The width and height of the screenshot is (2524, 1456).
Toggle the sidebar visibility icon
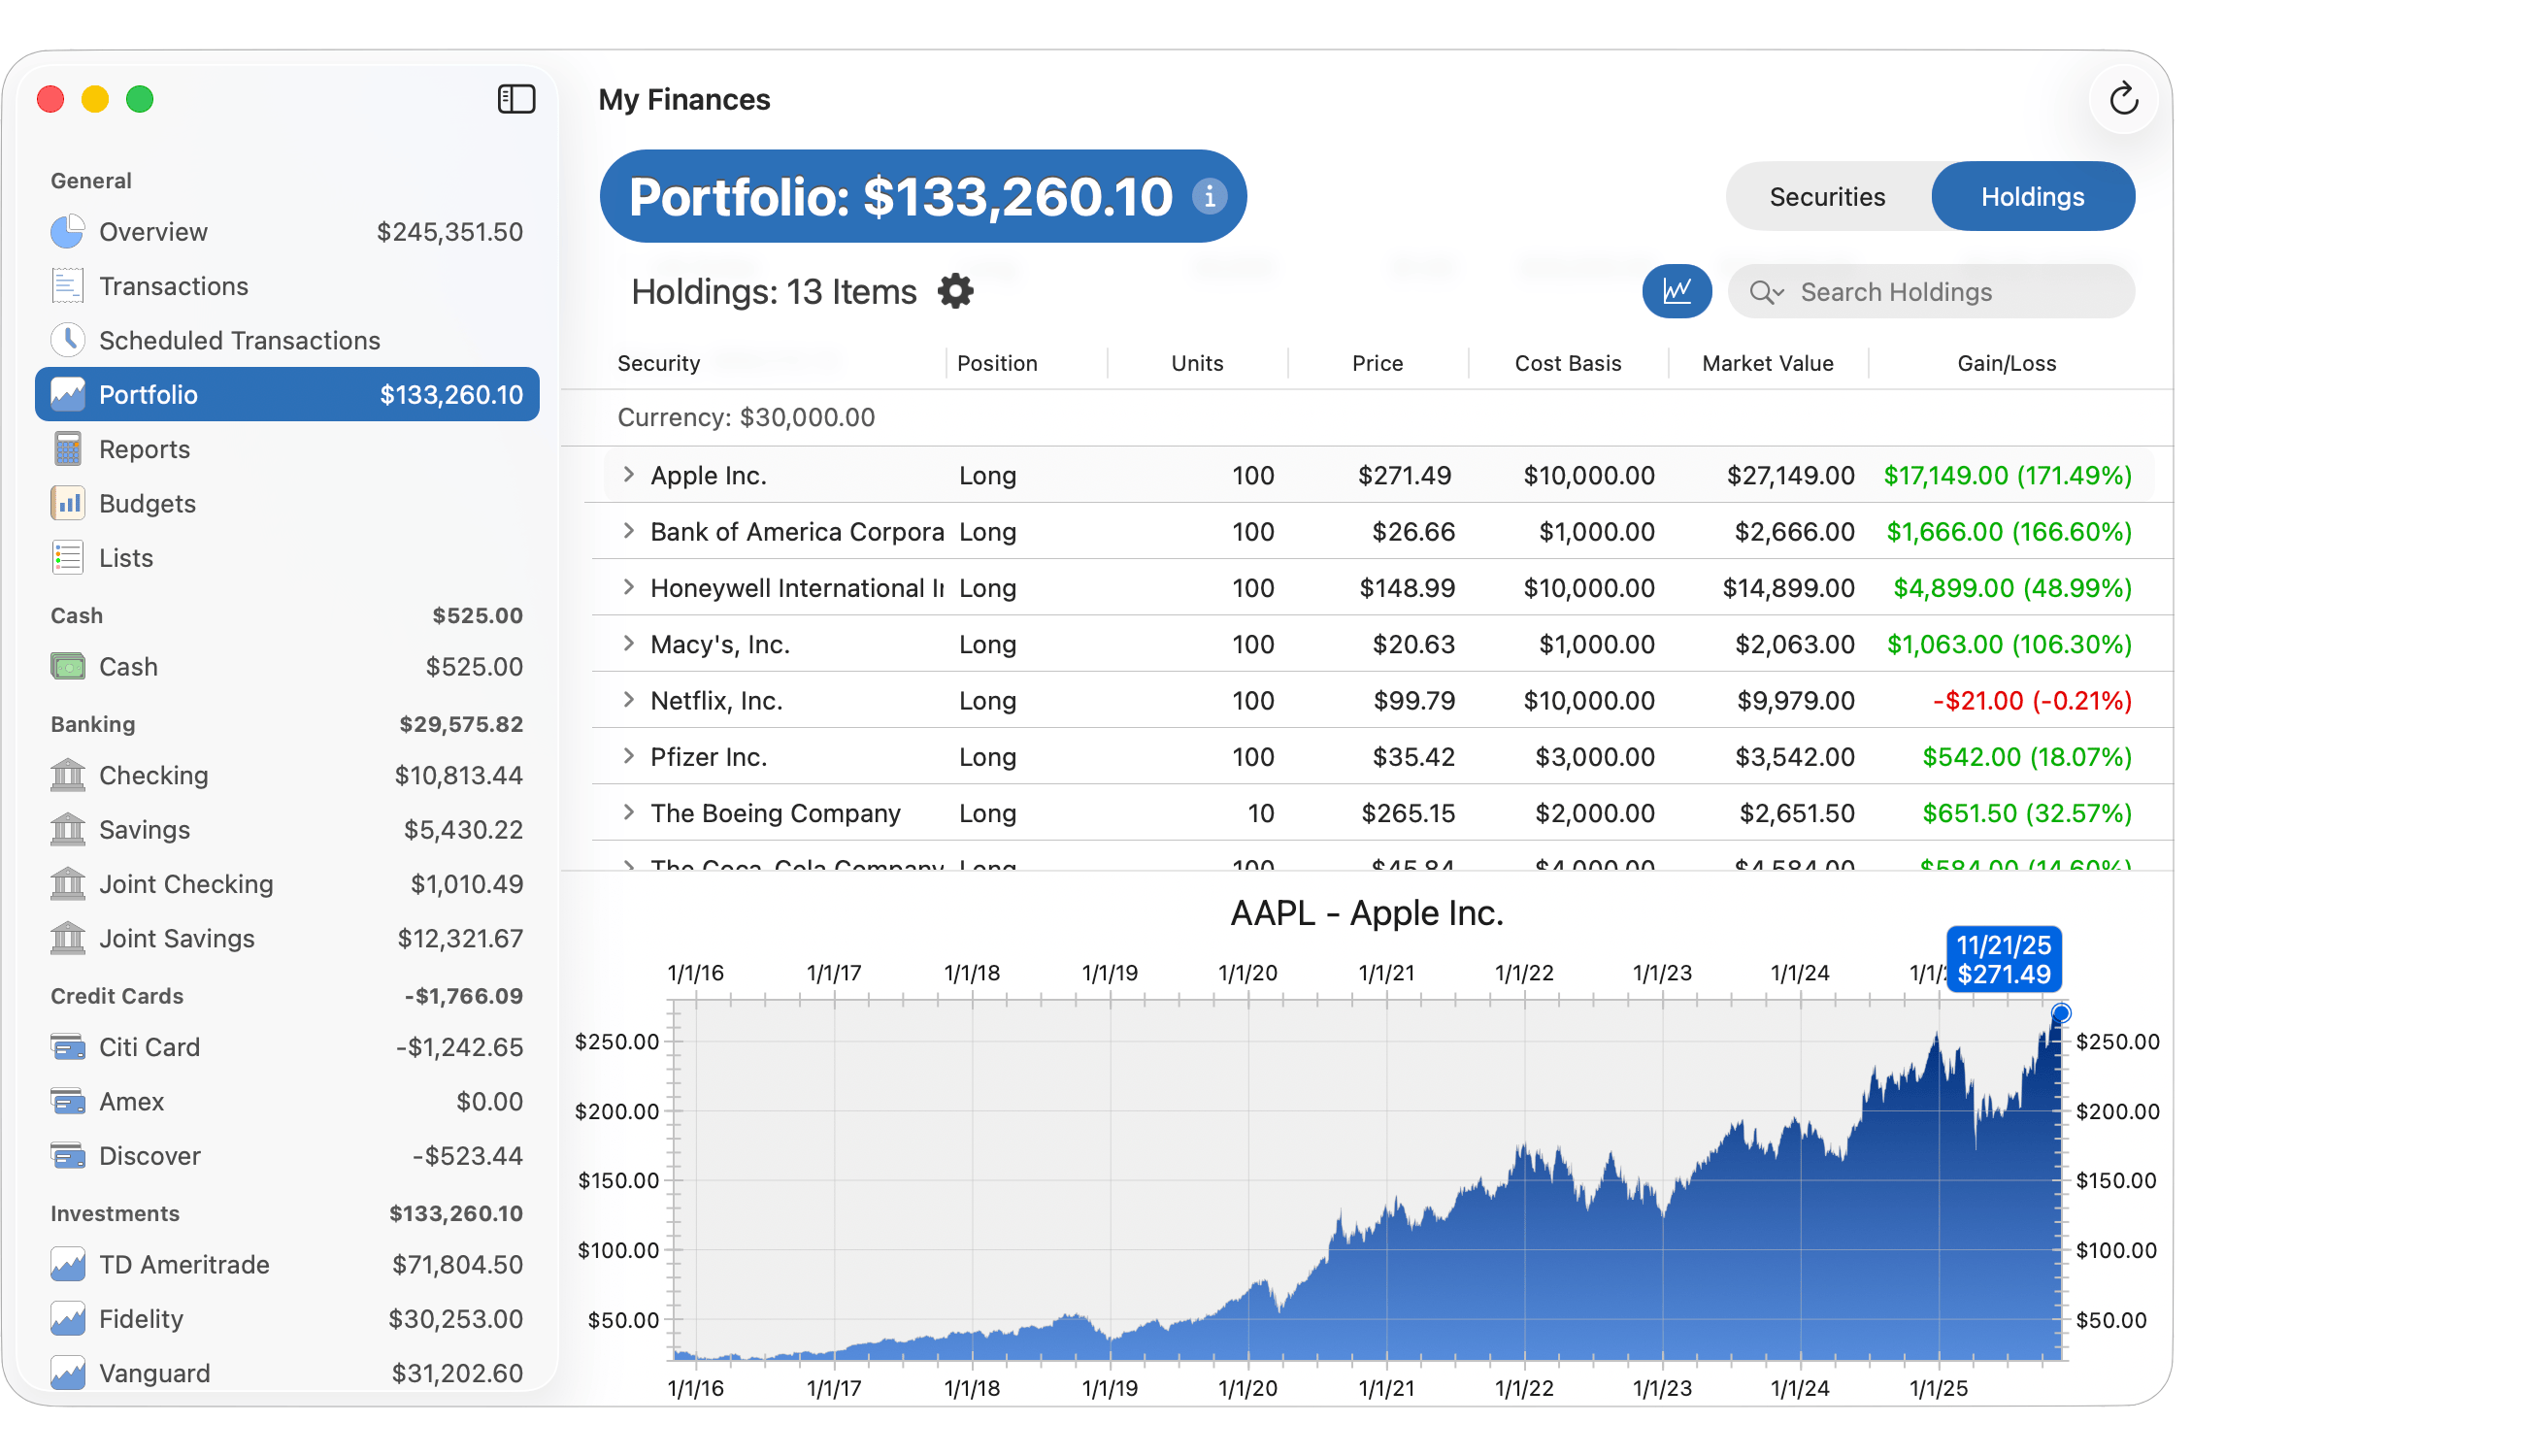pos(517,99)
